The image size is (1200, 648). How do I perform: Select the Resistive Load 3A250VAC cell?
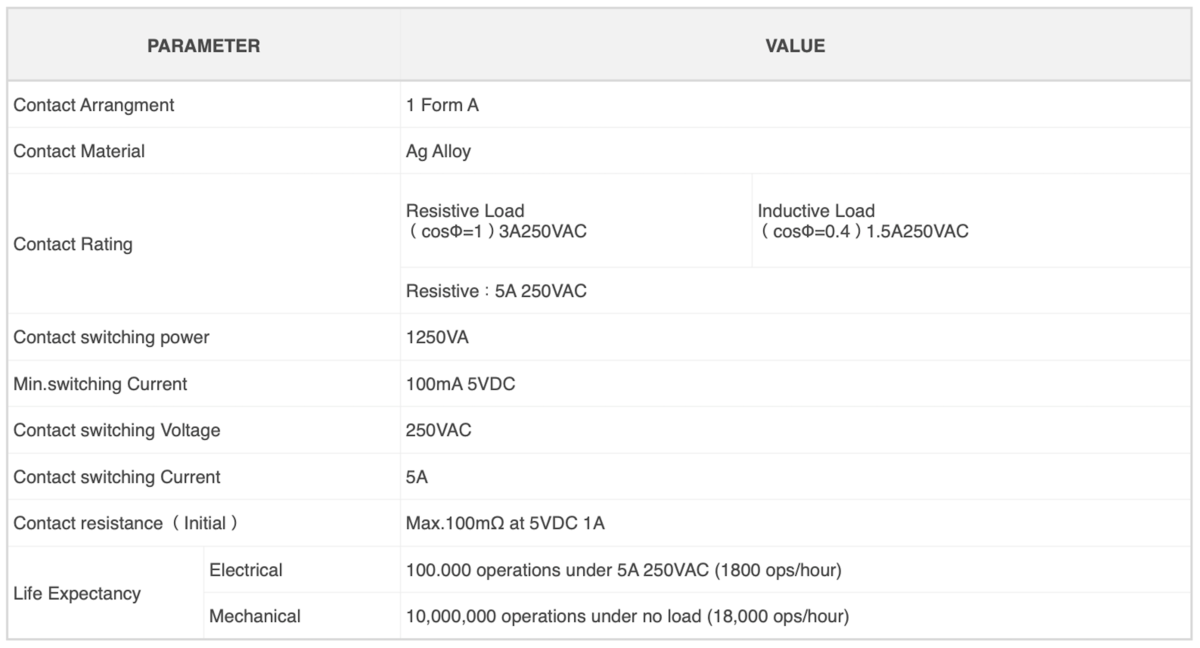tap(496, 221)
